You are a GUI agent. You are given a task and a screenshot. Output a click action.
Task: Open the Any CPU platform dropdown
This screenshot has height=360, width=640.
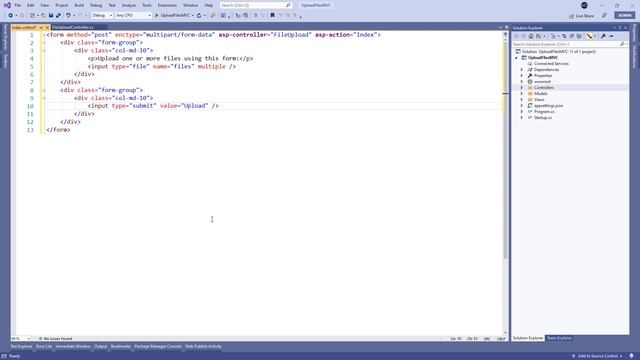133,16
